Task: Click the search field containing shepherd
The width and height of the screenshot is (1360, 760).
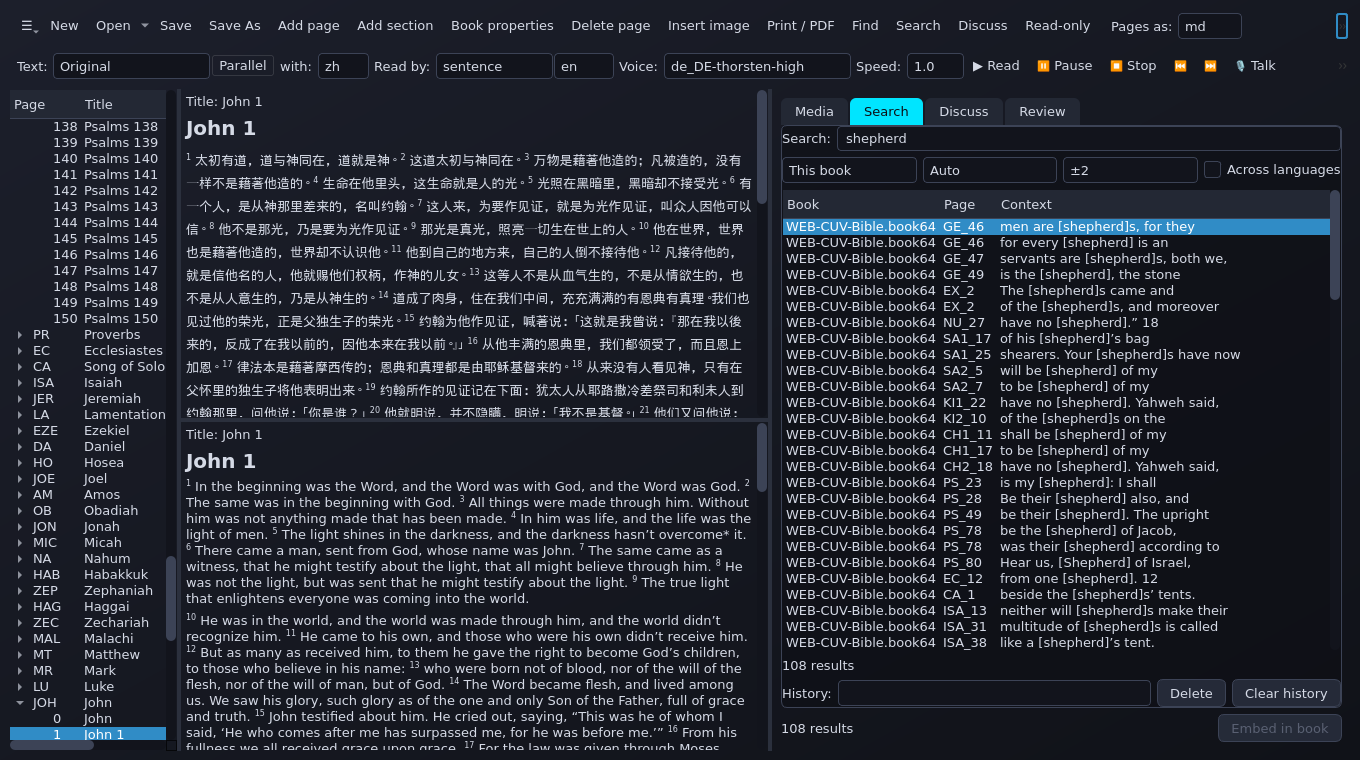Action: click(x=1088, y=139)
